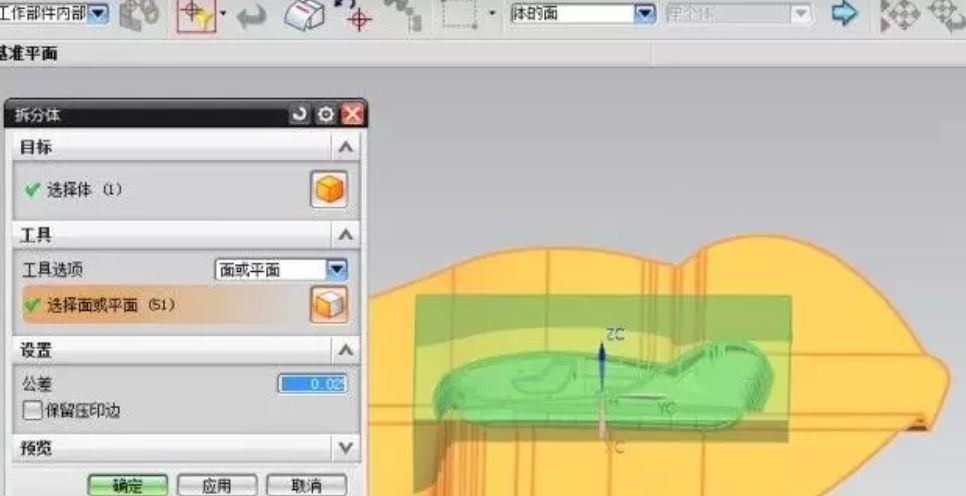The height and width of the screenshot is (496, 966).
Task: Click the blue right arrow icon
Action: [x=844, y=13]
